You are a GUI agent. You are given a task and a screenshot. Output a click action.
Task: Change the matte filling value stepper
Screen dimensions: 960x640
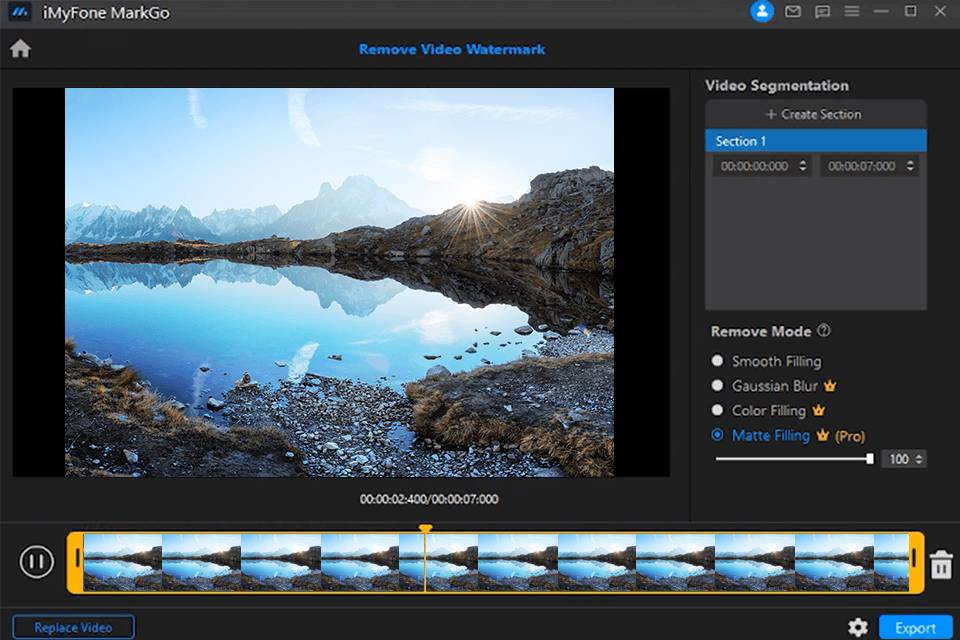pos(920,459)
